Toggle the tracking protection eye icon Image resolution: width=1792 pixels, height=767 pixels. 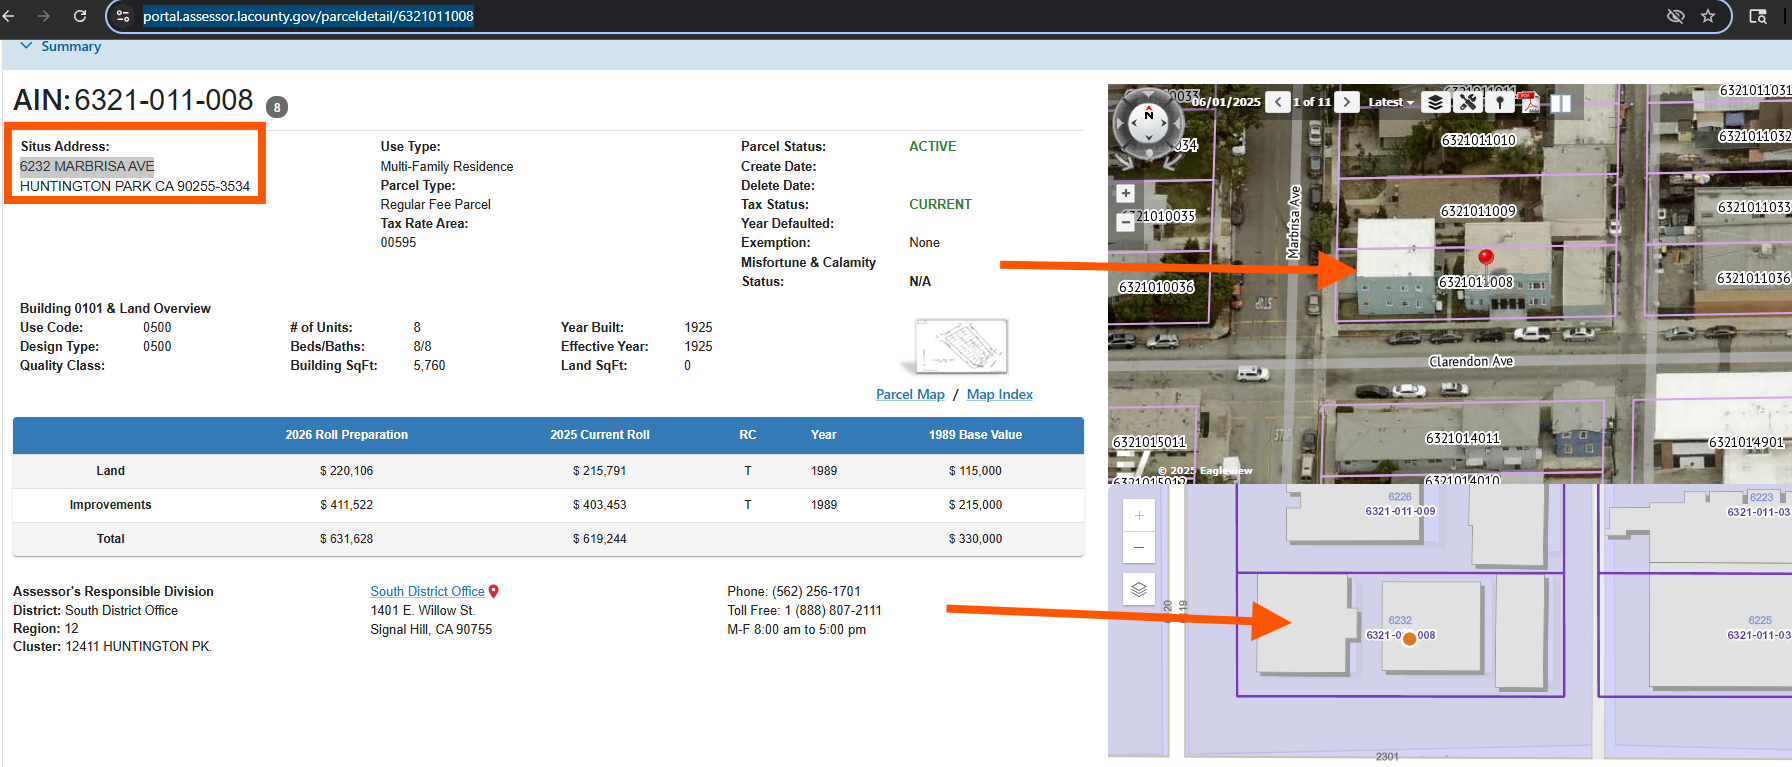pyautogui.click(x=1676, y=16)
